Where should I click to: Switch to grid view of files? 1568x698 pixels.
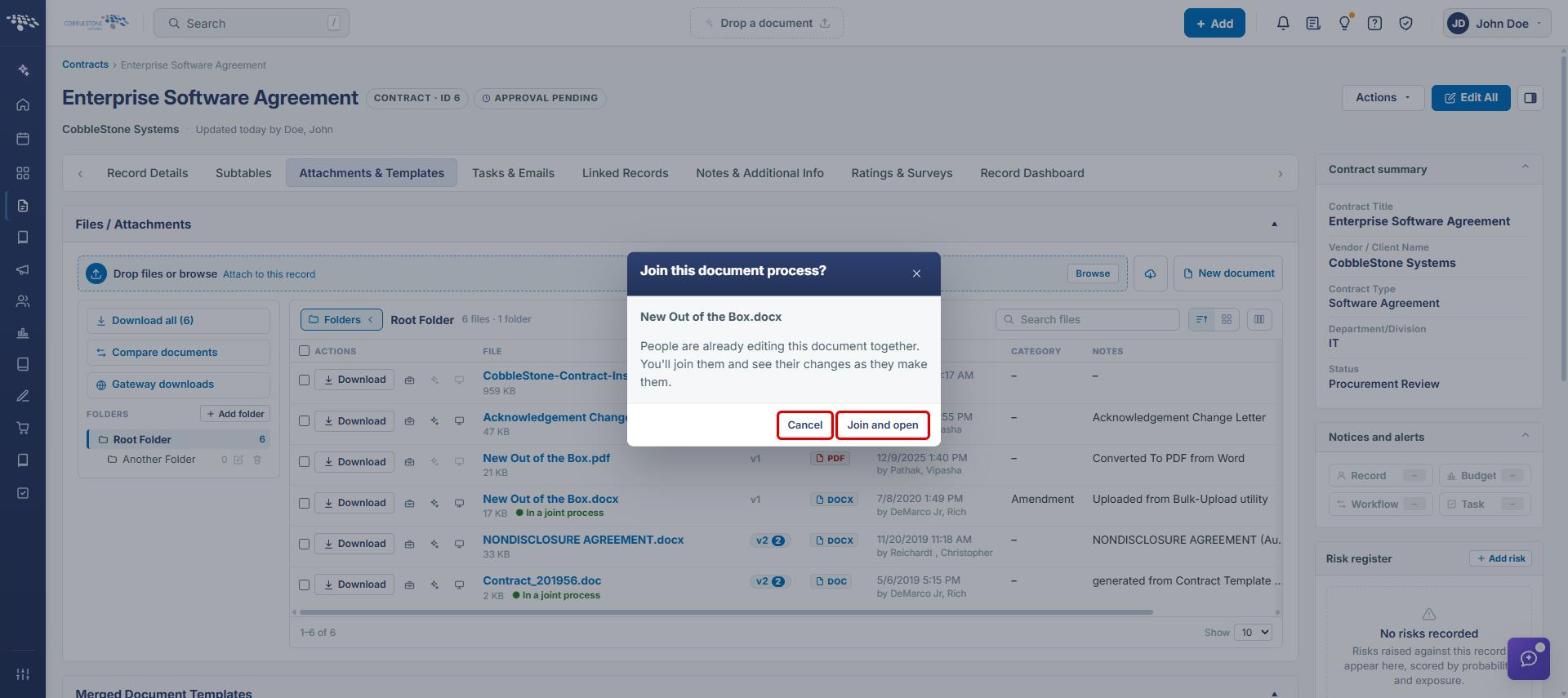[x=1226, y=319]
